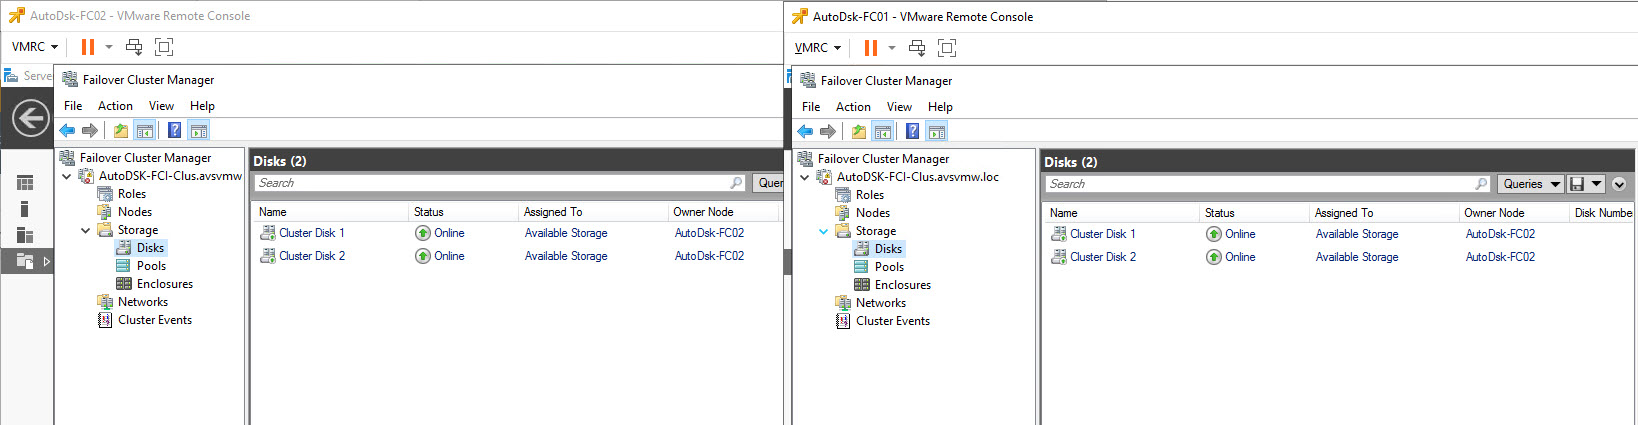
Task: Go back using the blue arrow in FC01 toolbar
Action: pyautogui.click(x=805, y=131)
